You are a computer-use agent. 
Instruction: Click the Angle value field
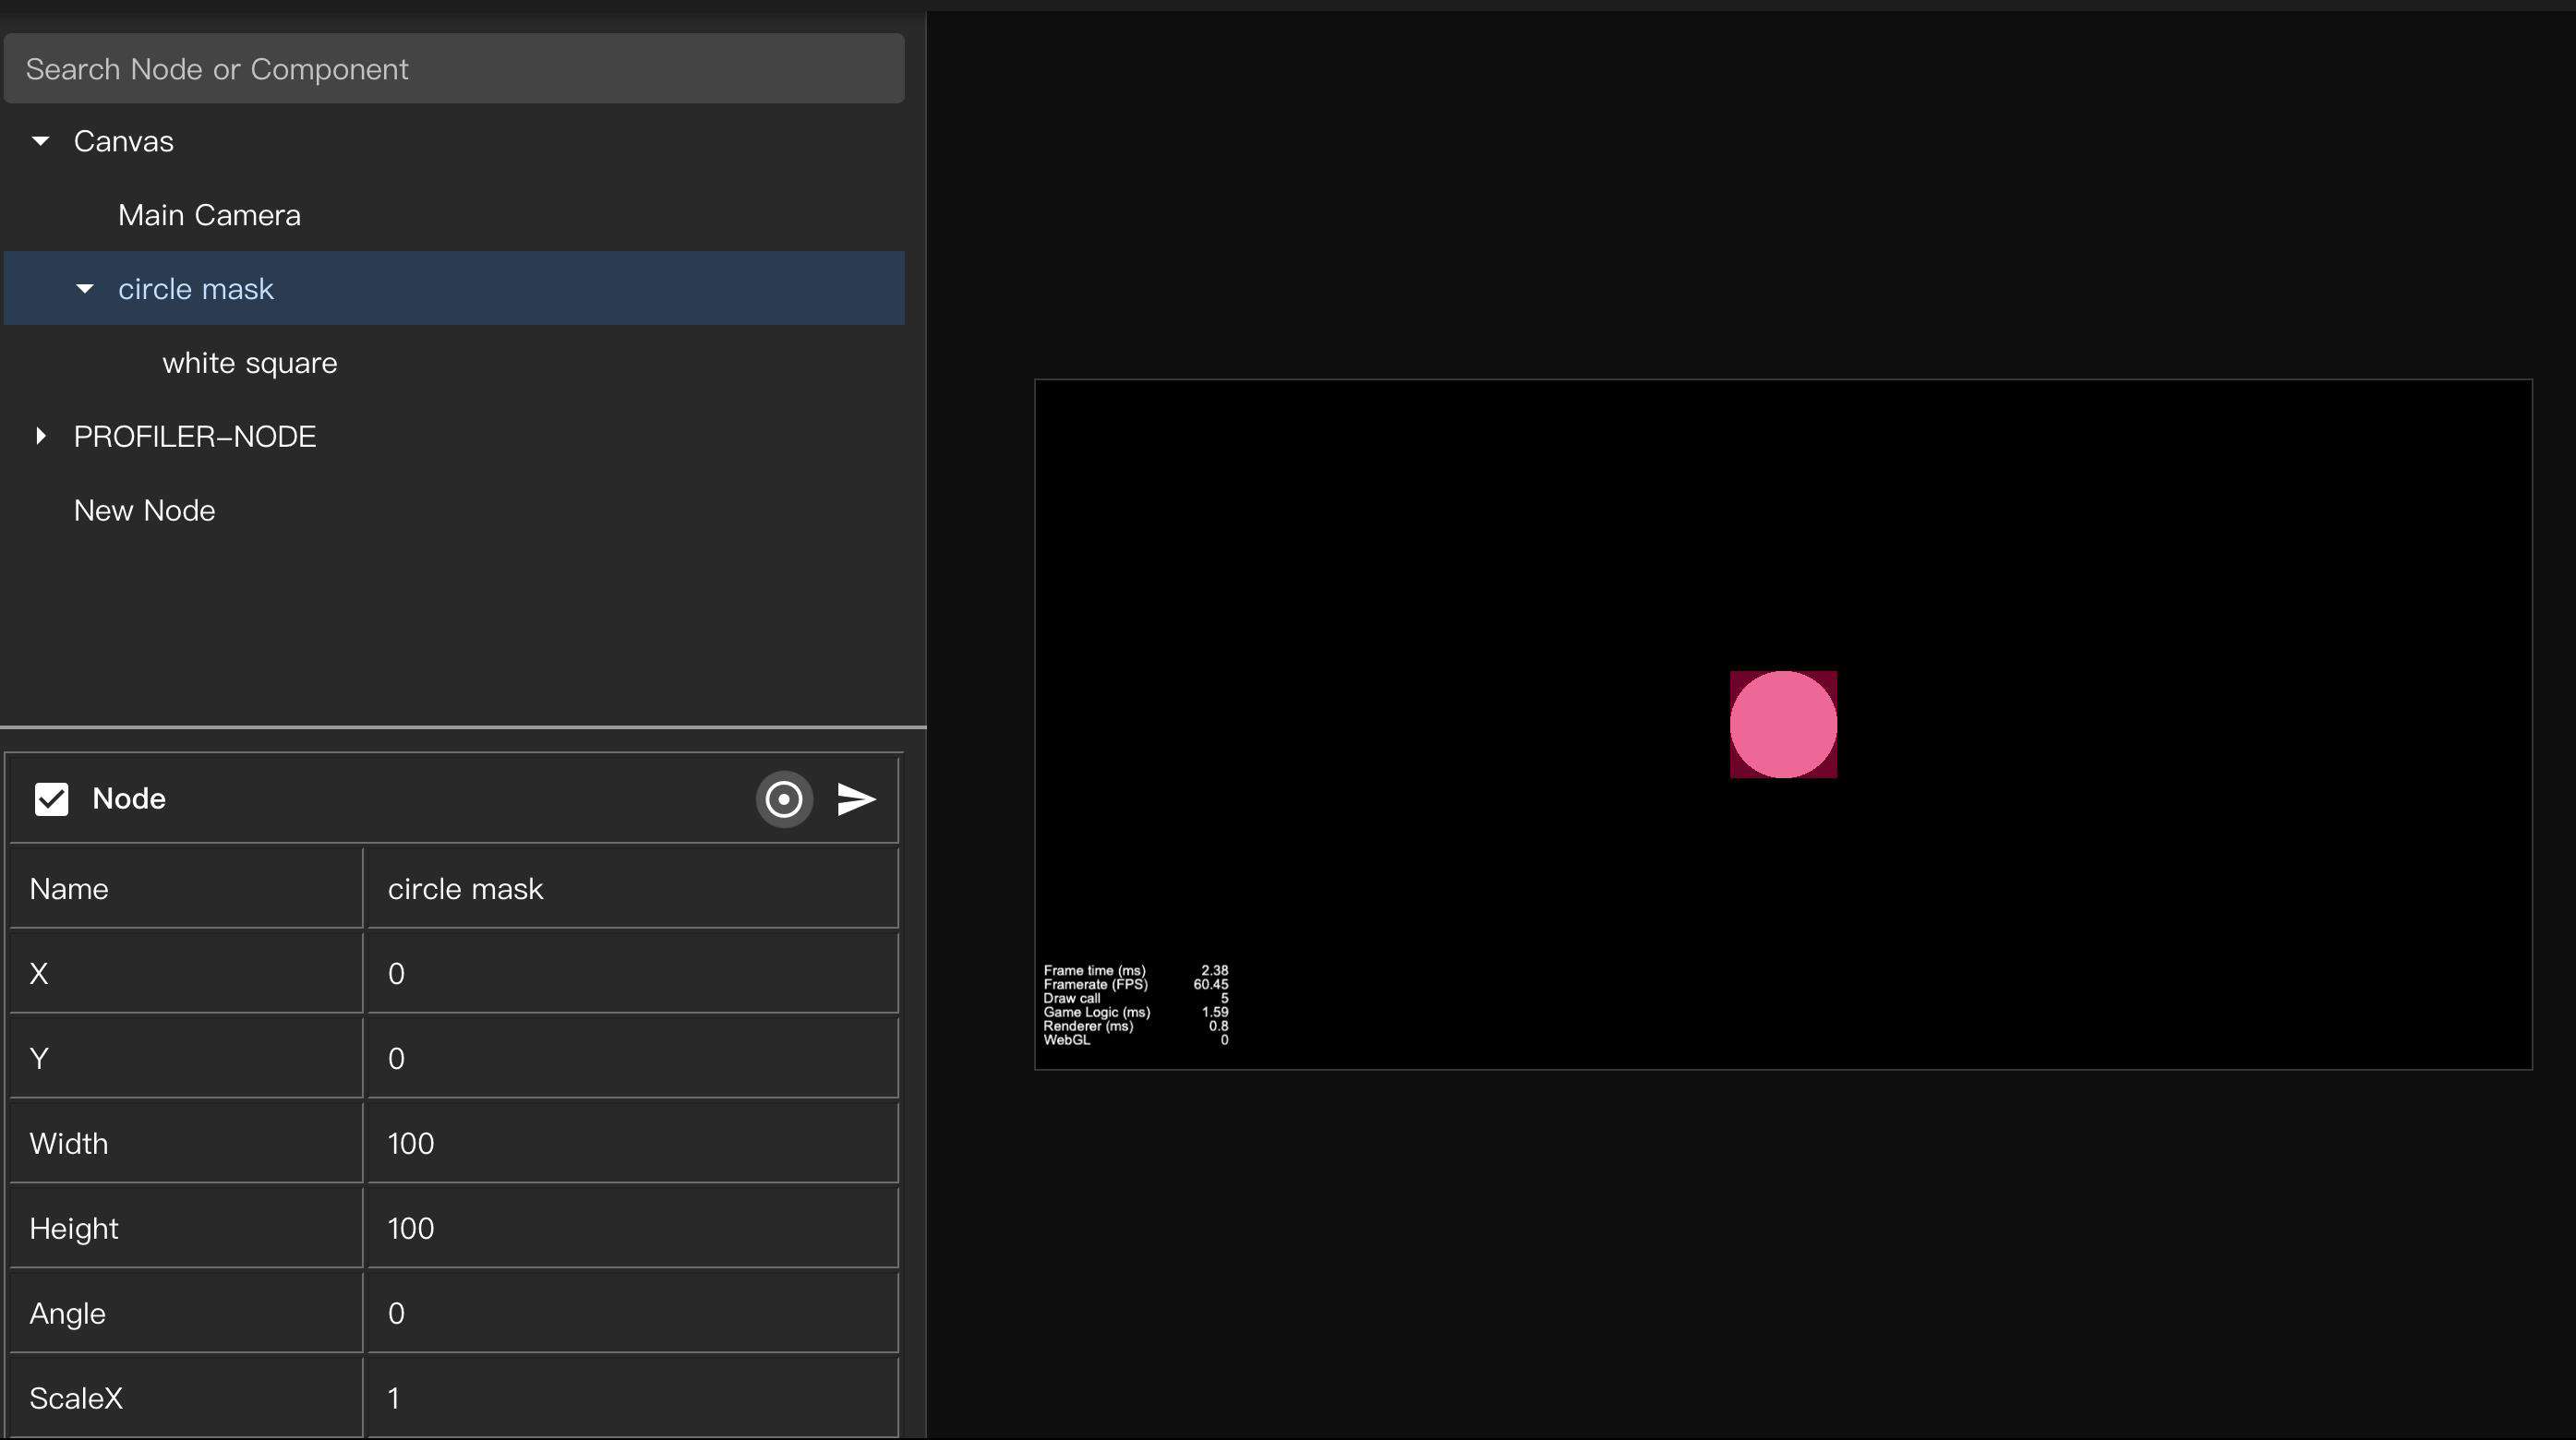pos(633,1314)
